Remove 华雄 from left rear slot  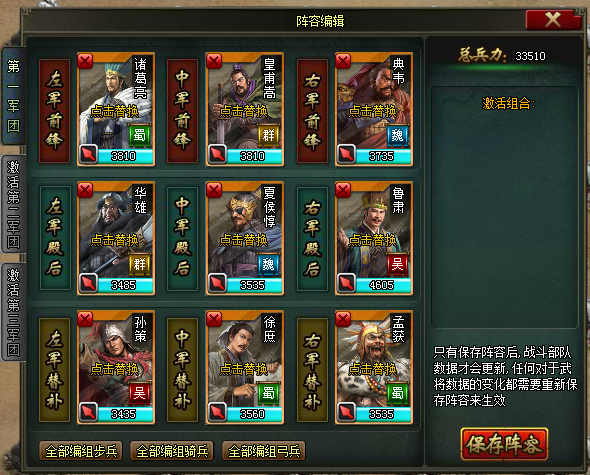[85, 190]
